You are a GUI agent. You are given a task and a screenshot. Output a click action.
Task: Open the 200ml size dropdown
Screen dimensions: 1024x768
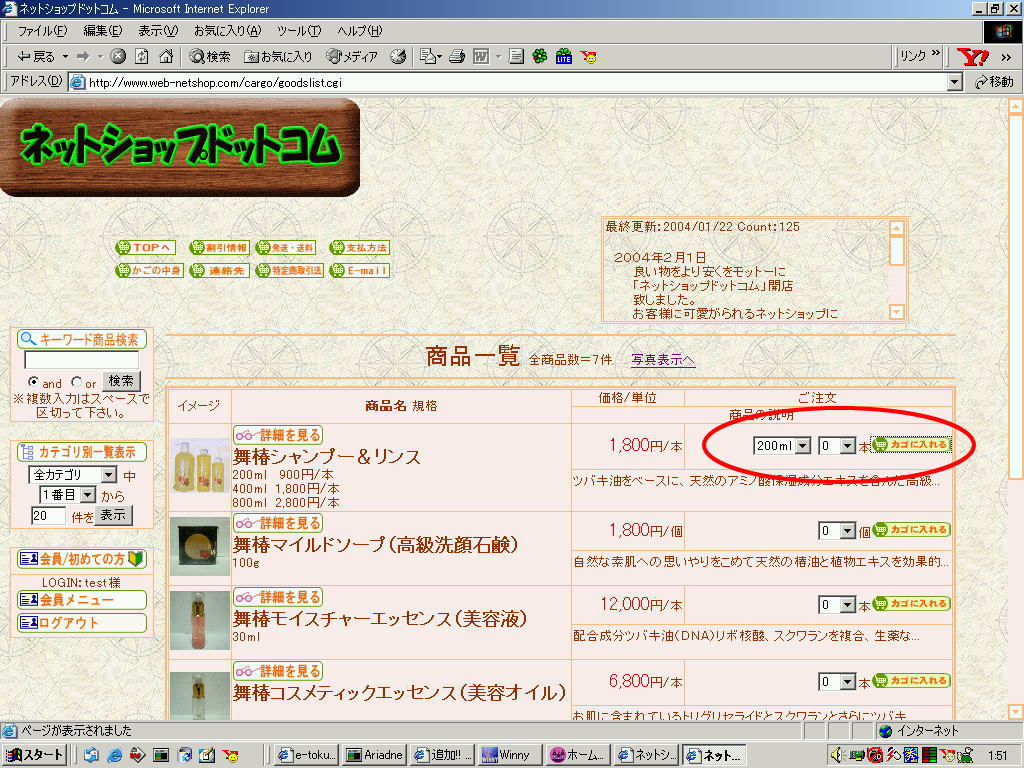tap(782, 445)
